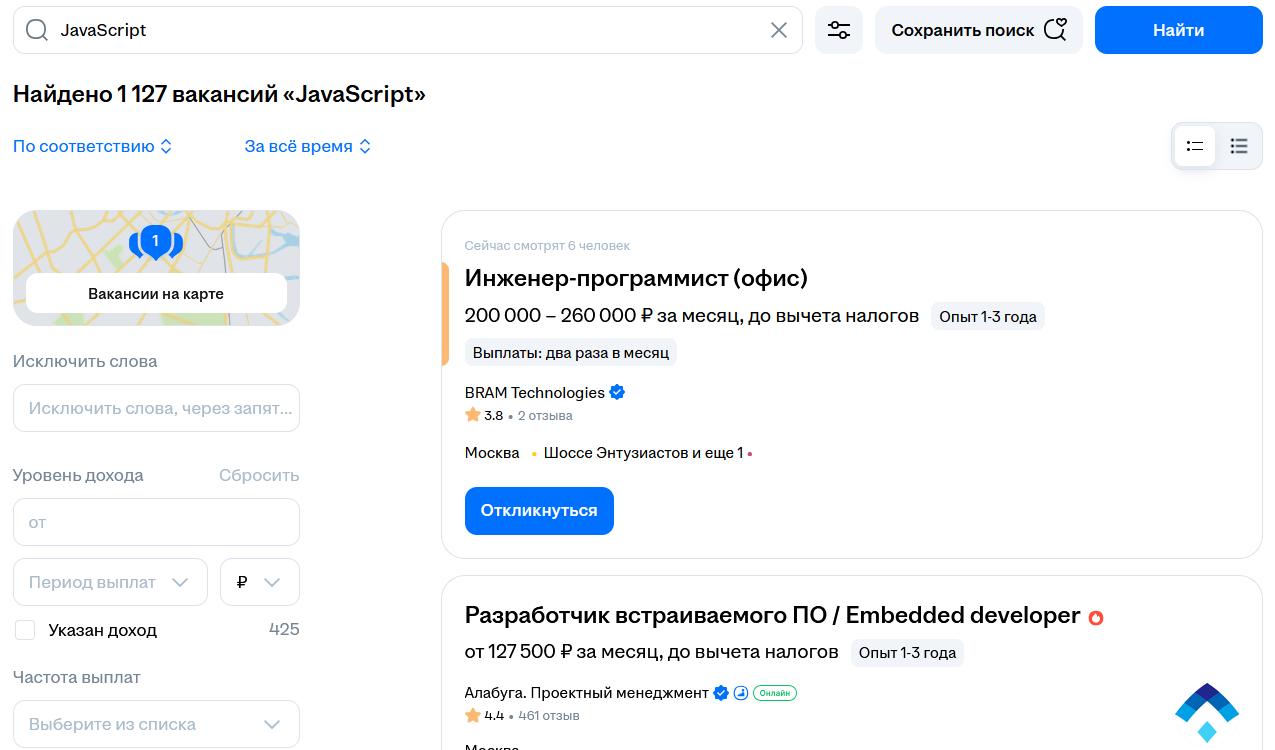Click the Исключить слова input field
The width and height of the screenshot is (1275, 750).
(x=156, y=407)
